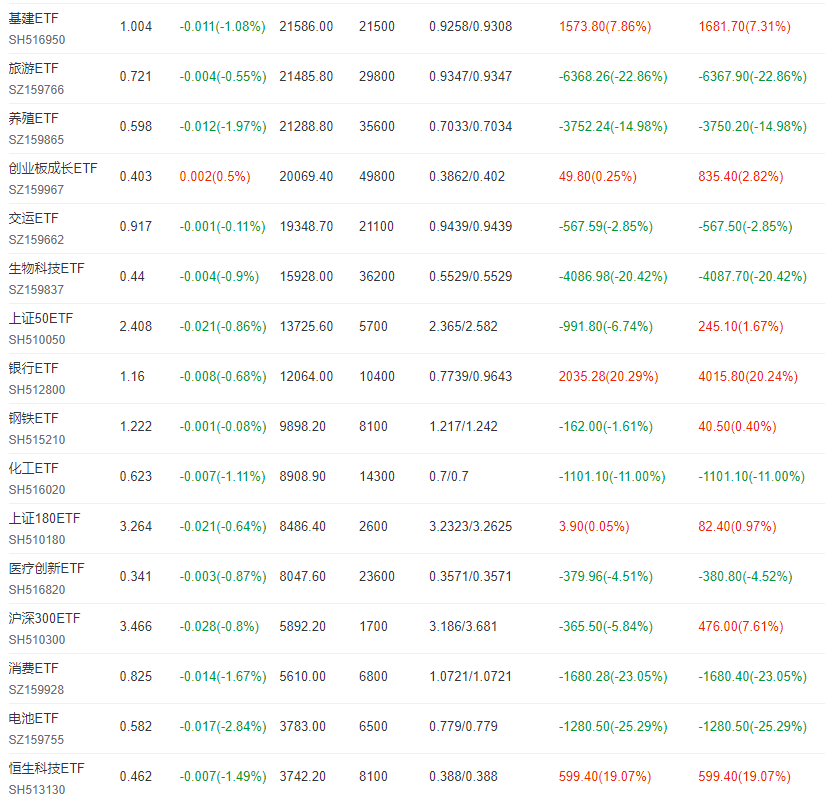
Task: Open the 养殖ETF fund name
Action: point(33,118)
